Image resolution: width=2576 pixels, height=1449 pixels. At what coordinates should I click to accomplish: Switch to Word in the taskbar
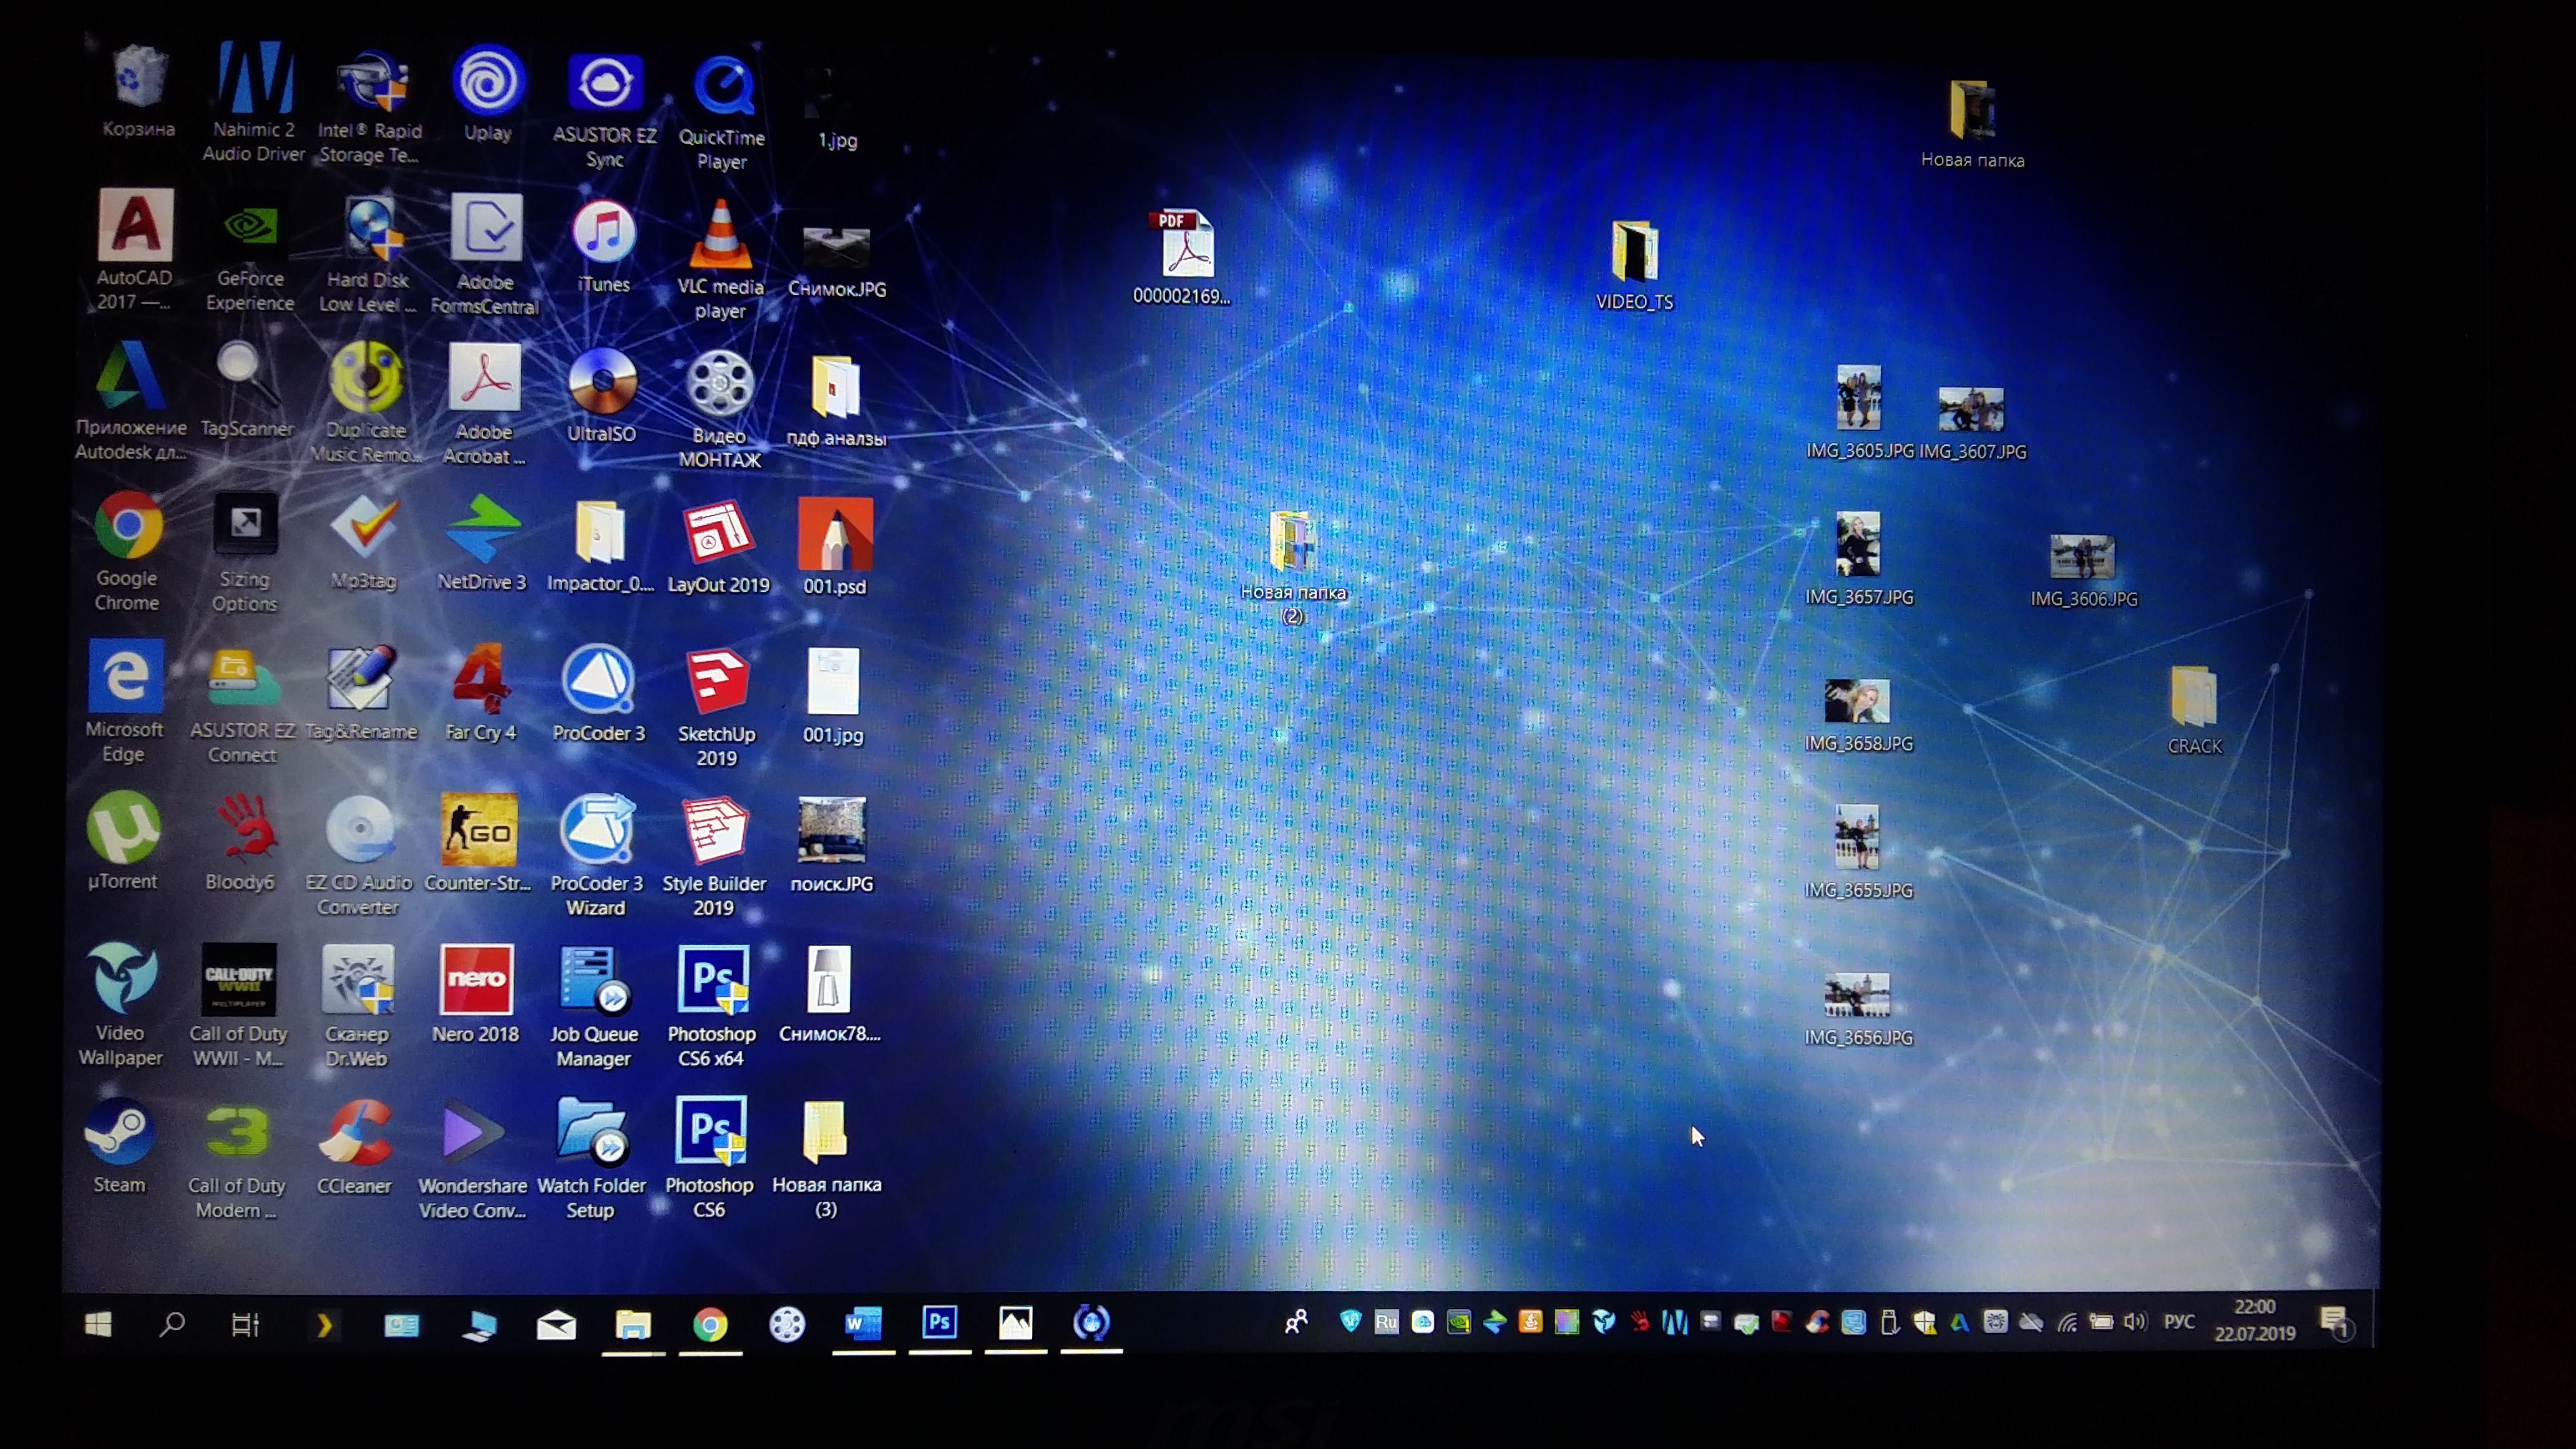pos(863,1323)
